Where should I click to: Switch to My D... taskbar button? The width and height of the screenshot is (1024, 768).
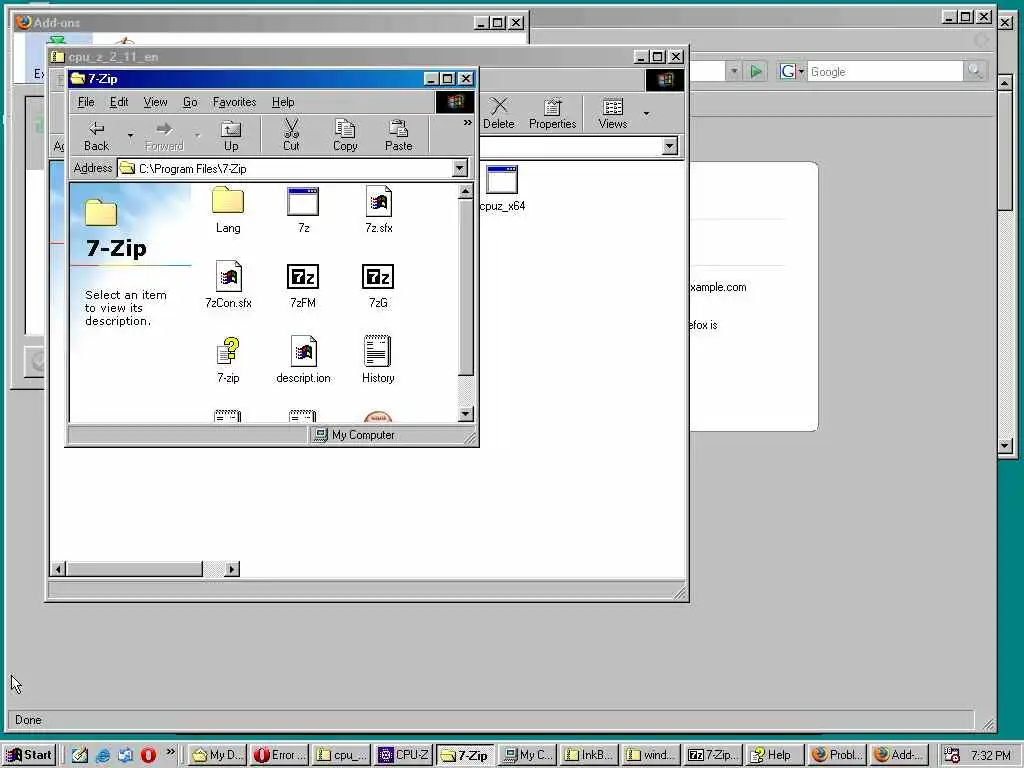click(x=217, y=755)
